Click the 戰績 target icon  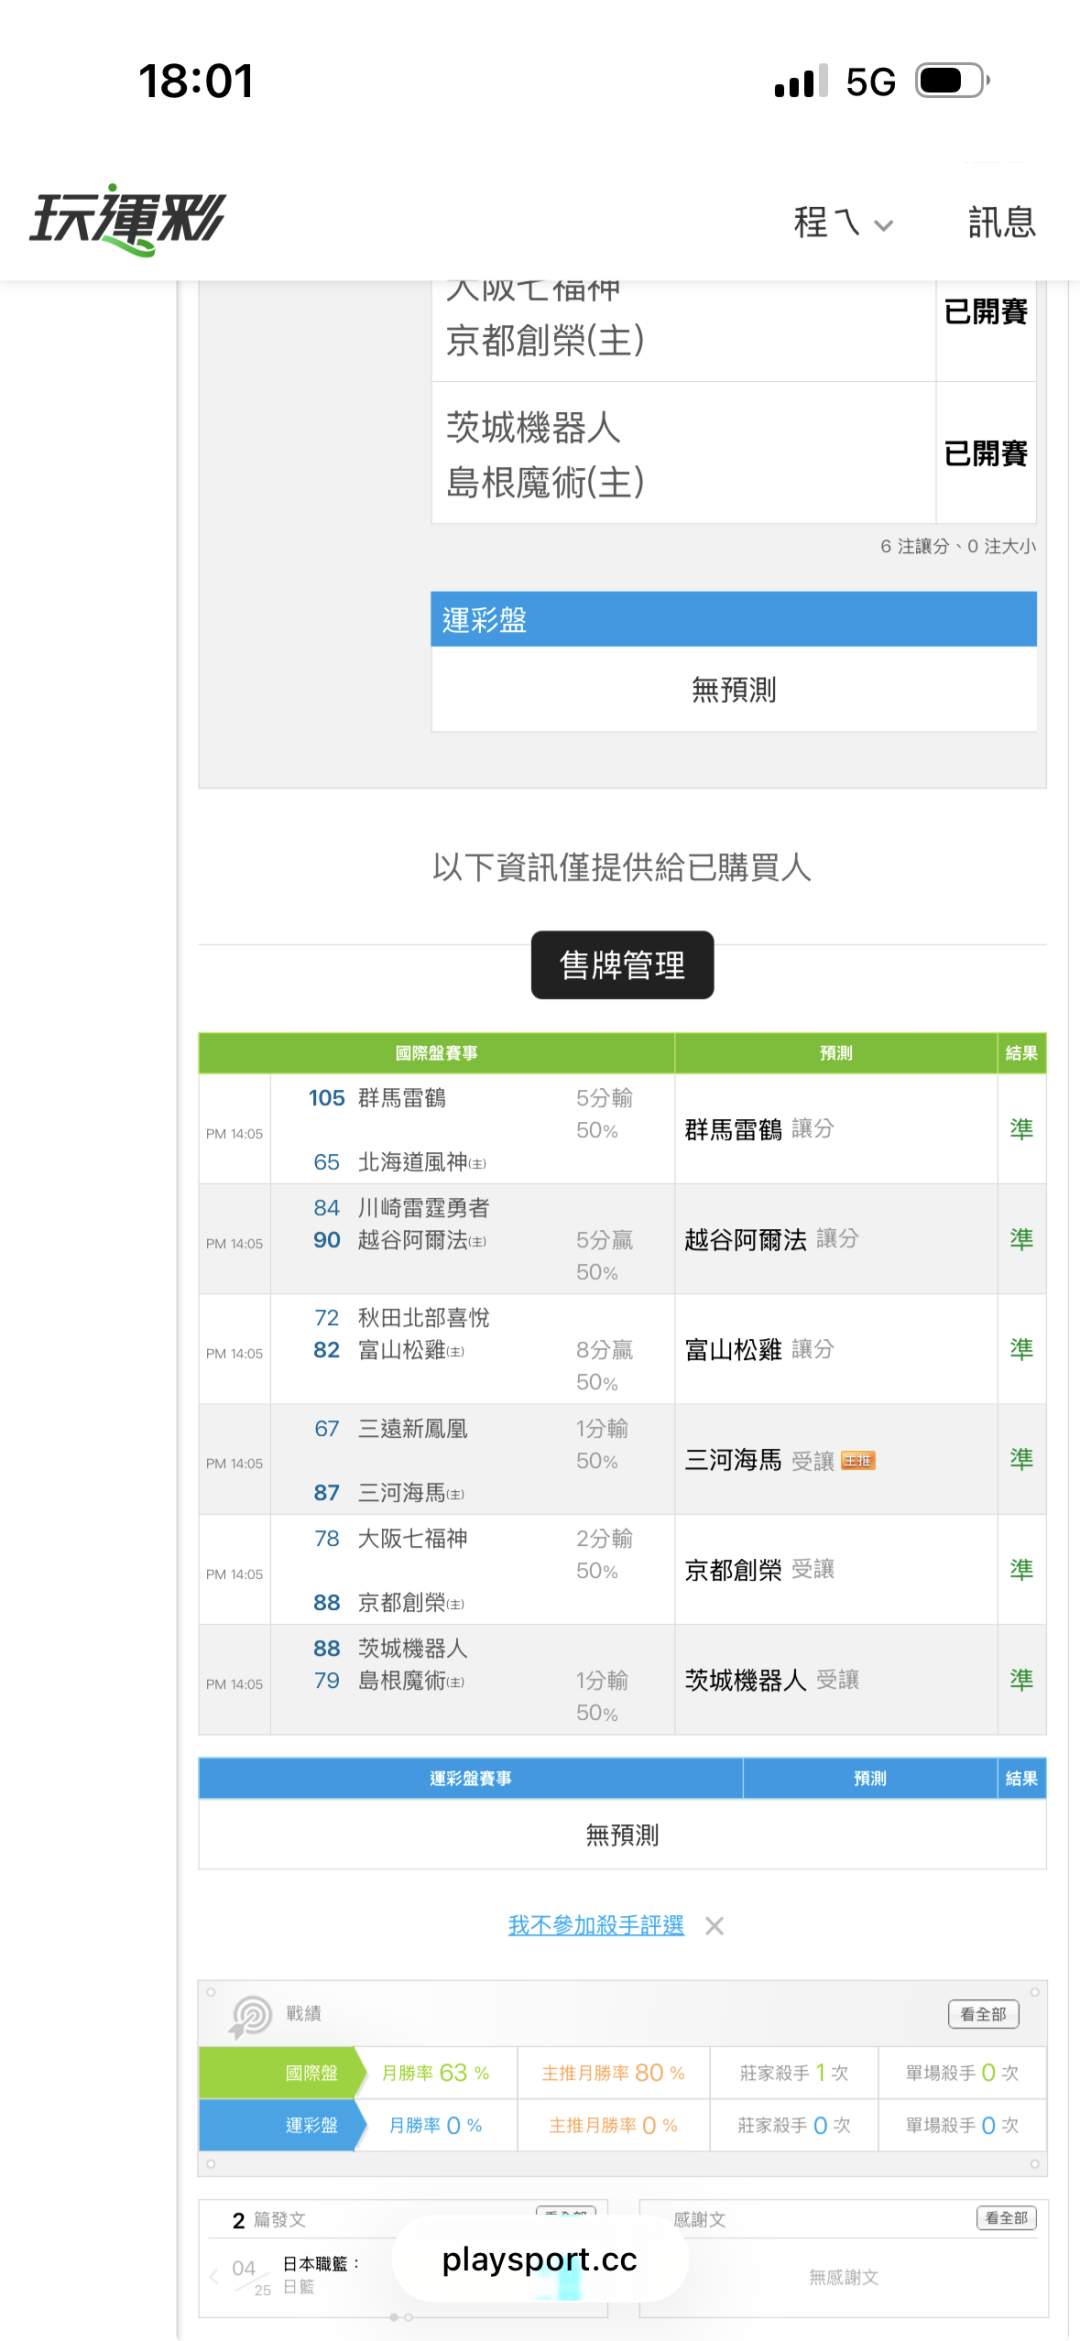251,2015
